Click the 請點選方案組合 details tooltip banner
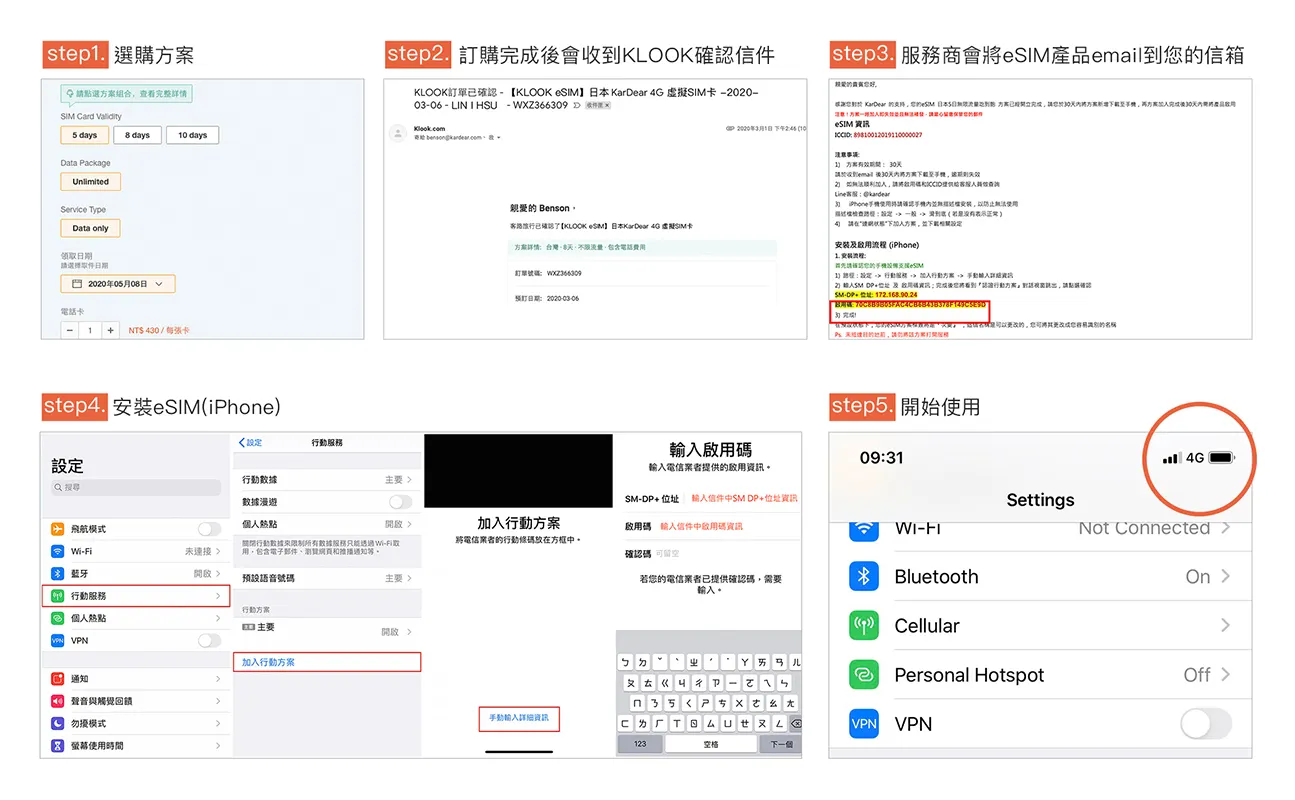Image resolution: width=1295 pixels, height=800 pixels. click(126, 94)
